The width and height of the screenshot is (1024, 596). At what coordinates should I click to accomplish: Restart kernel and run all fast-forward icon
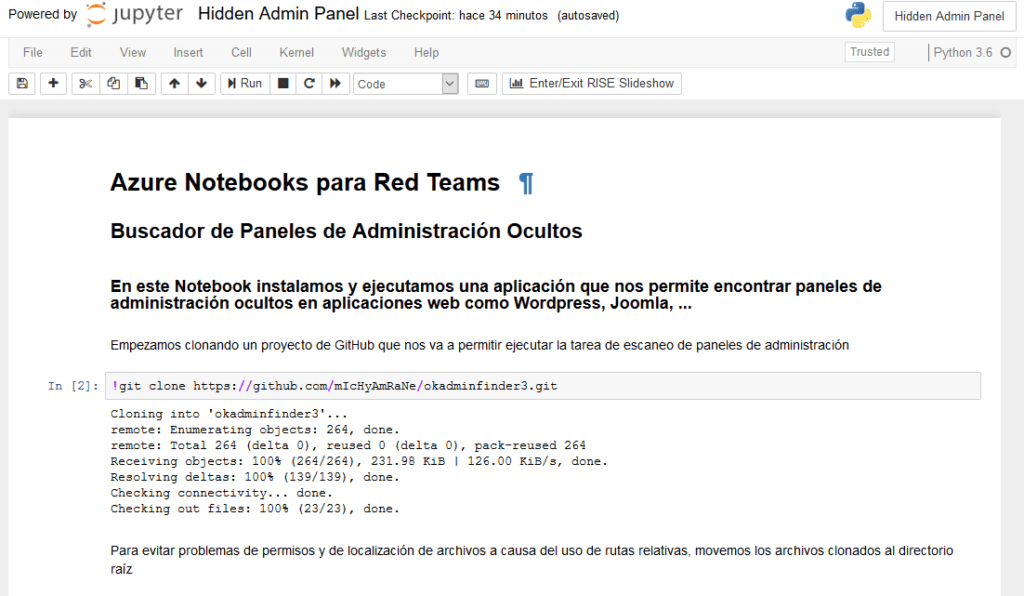click(x=336, y=84)
